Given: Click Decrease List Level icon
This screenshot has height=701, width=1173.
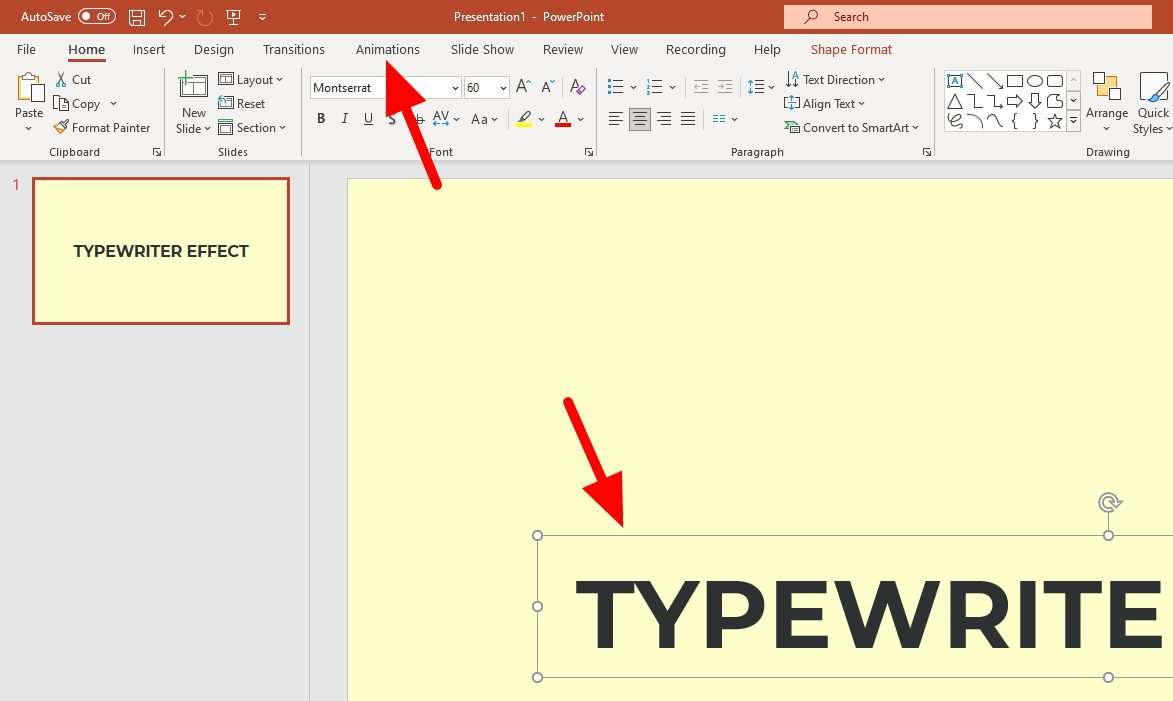Looking at the screenshot, I should [x=701, y=87].
